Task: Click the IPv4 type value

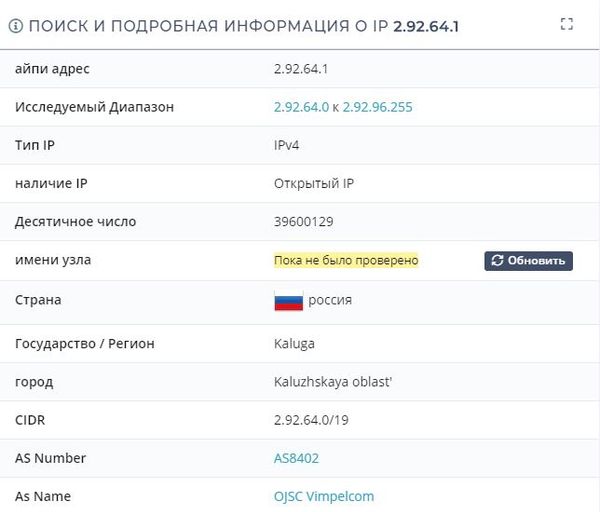Action: pos(286,145)
